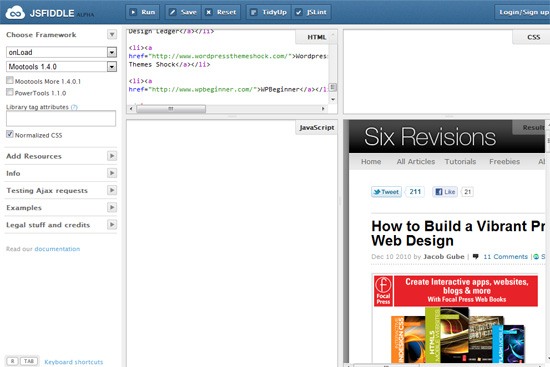Select the CSS panel label
Image resolution: width=550 pixels, height=367 pixels.
click(534, 37)
